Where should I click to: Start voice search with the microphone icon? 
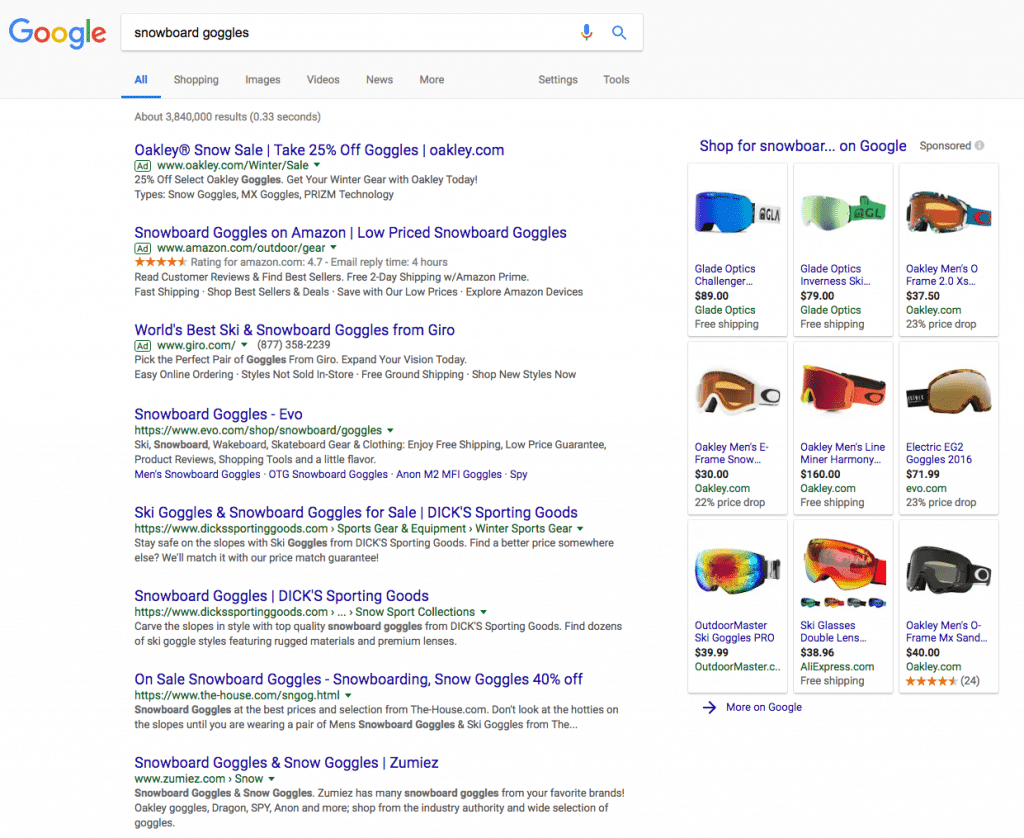(x=586, y=32)
